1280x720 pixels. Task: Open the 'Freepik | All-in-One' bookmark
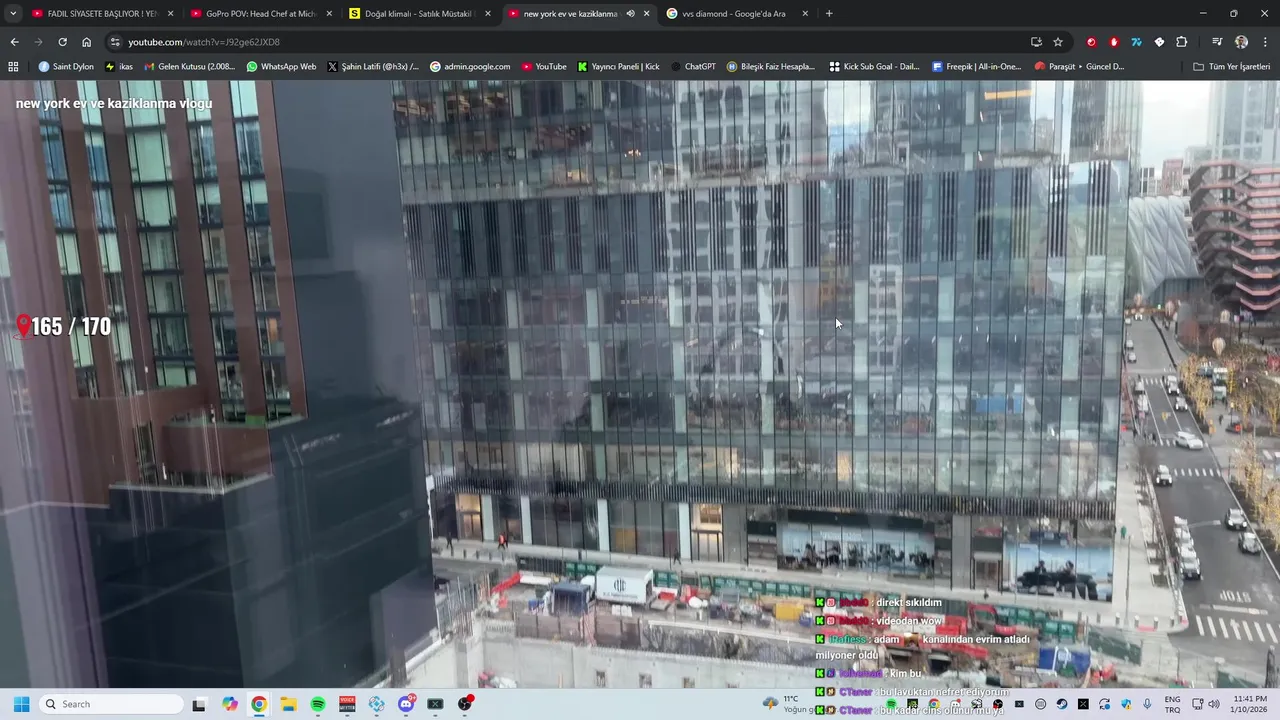[x=977, y=67]
